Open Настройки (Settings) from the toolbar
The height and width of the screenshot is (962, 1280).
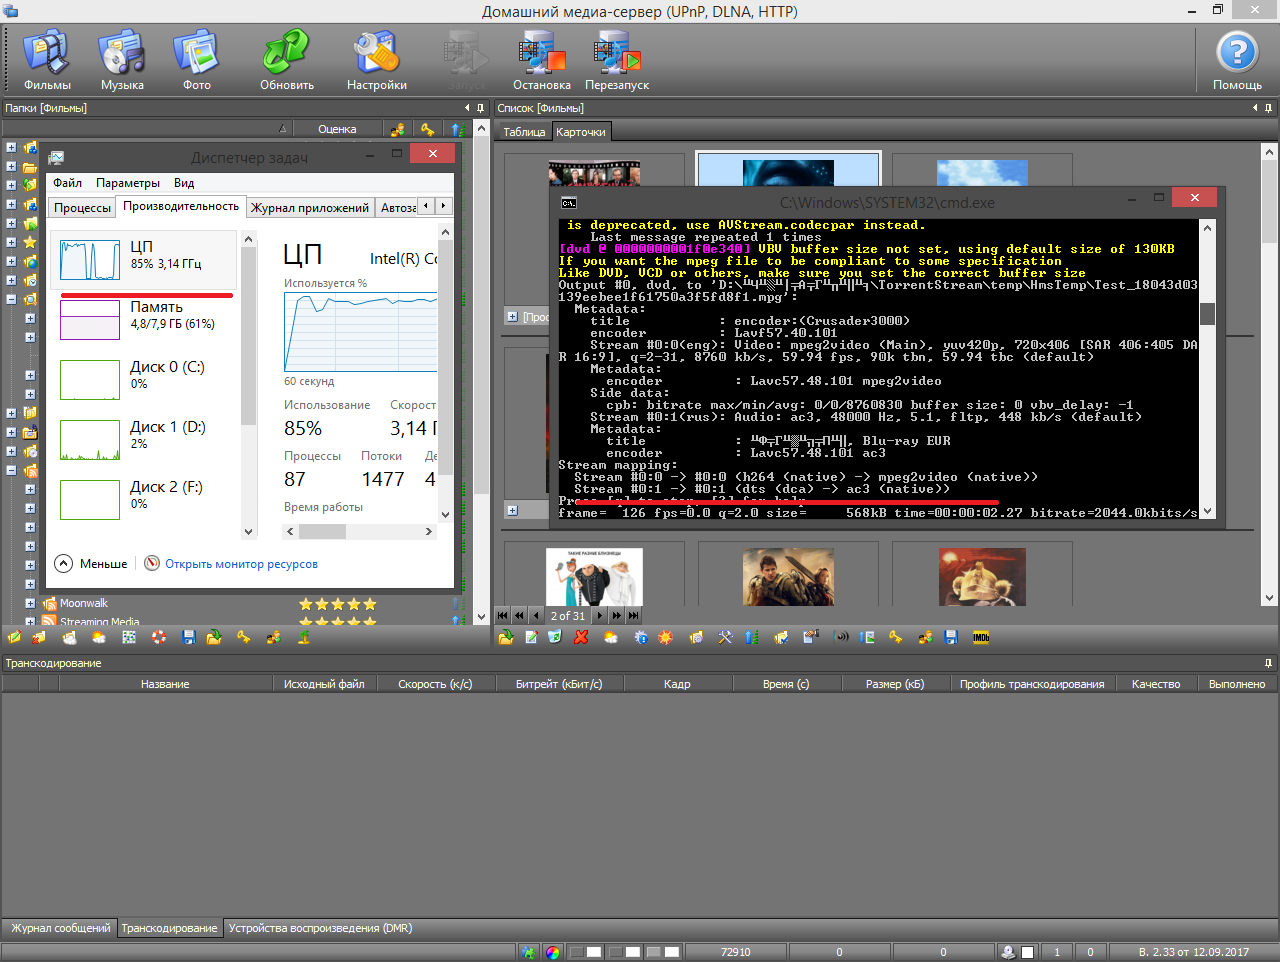[376, 58]
